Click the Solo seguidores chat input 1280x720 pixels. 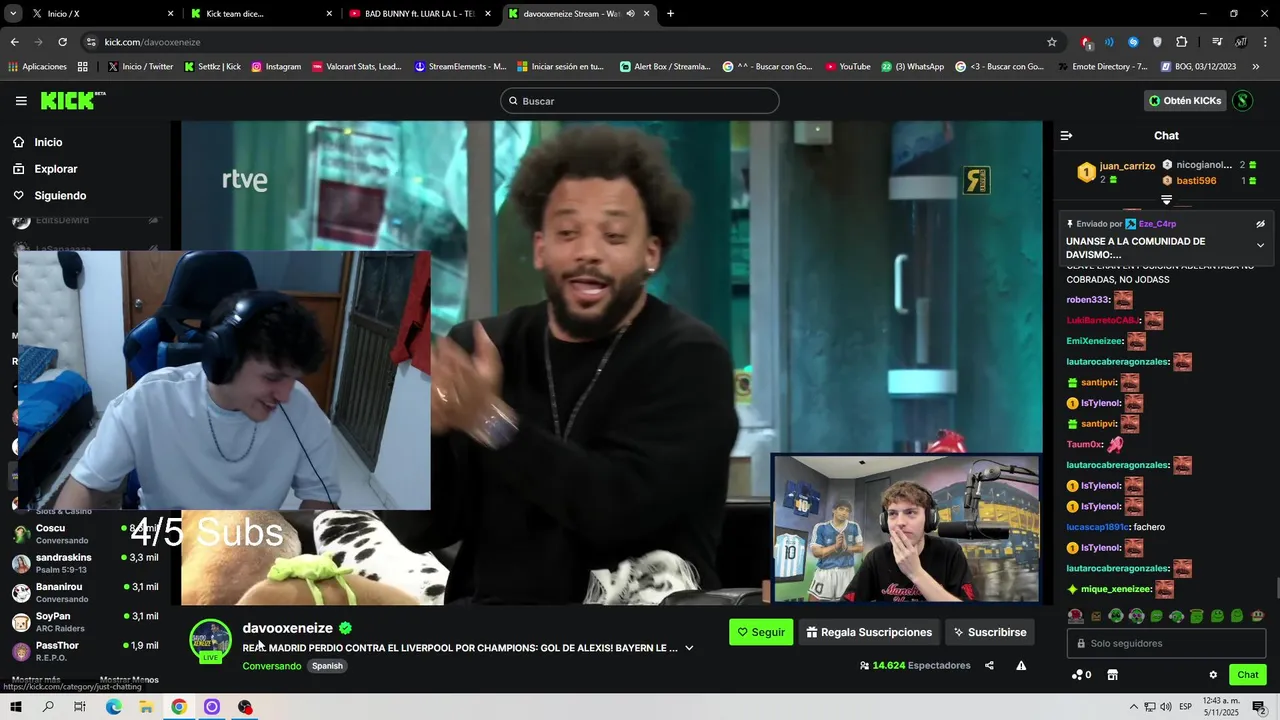point(1167,644)
